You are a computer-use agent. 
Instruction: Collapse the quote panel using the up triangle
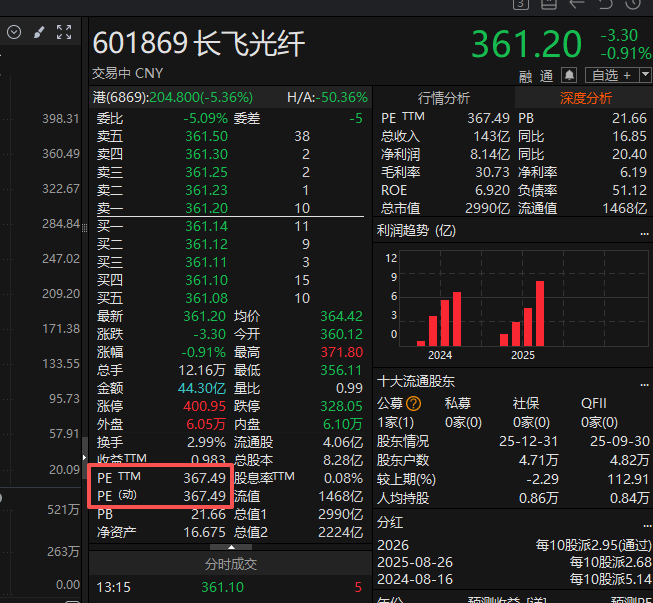point(231,547)
